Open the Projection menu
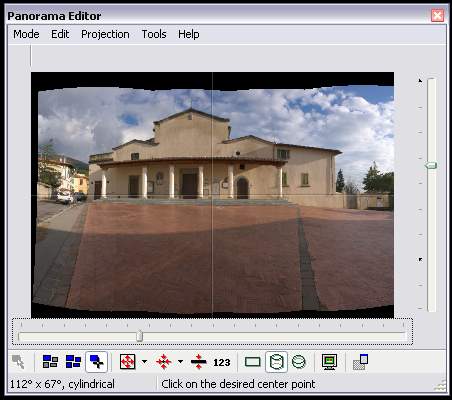This screenshot has height=400, width=452. (105, 34)
